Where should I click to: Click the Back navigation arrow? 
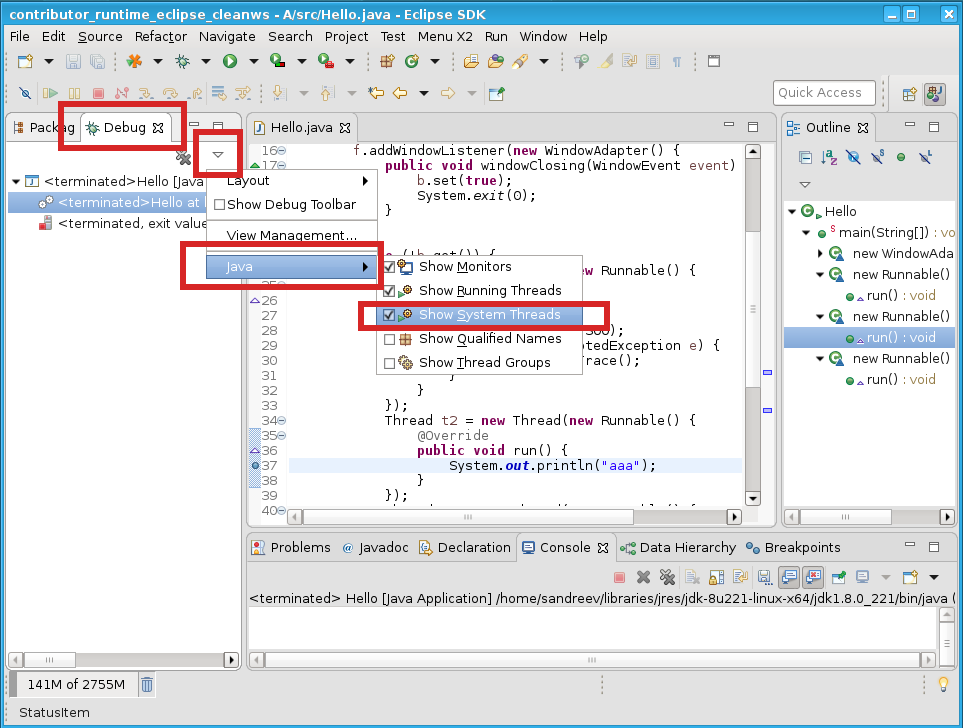click(400, 93)
